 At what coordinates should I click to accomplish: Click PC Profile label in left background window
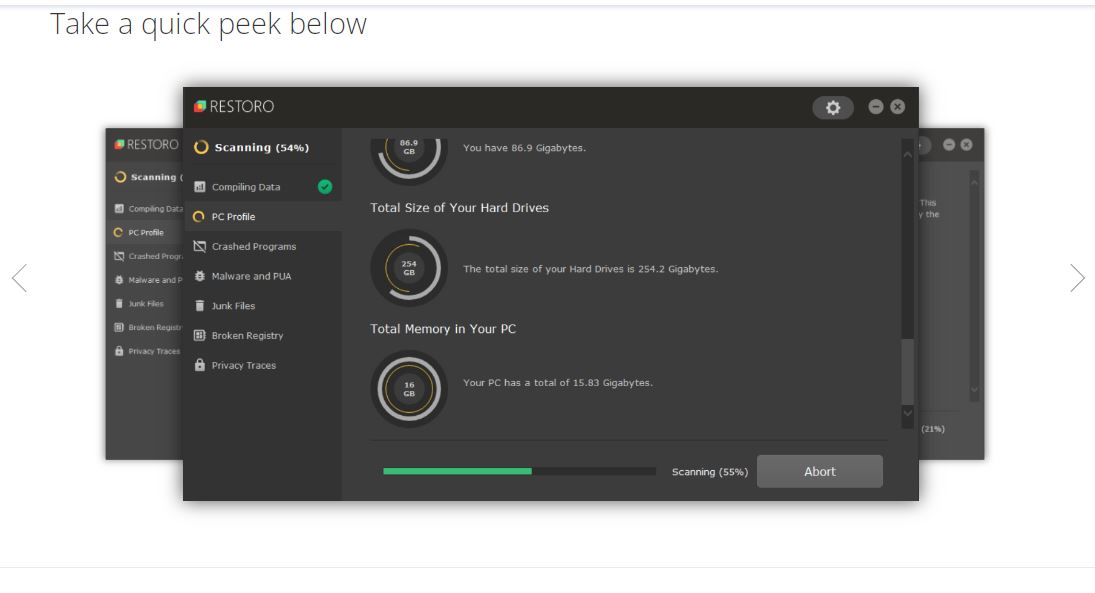coord(146,233)
